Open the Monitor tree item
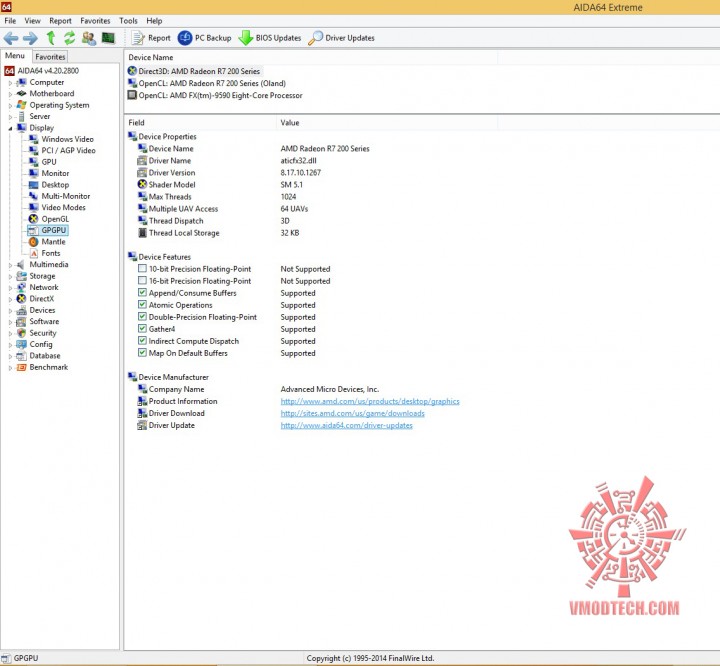The width and height of the screenshot is (720, 666). 55,173
